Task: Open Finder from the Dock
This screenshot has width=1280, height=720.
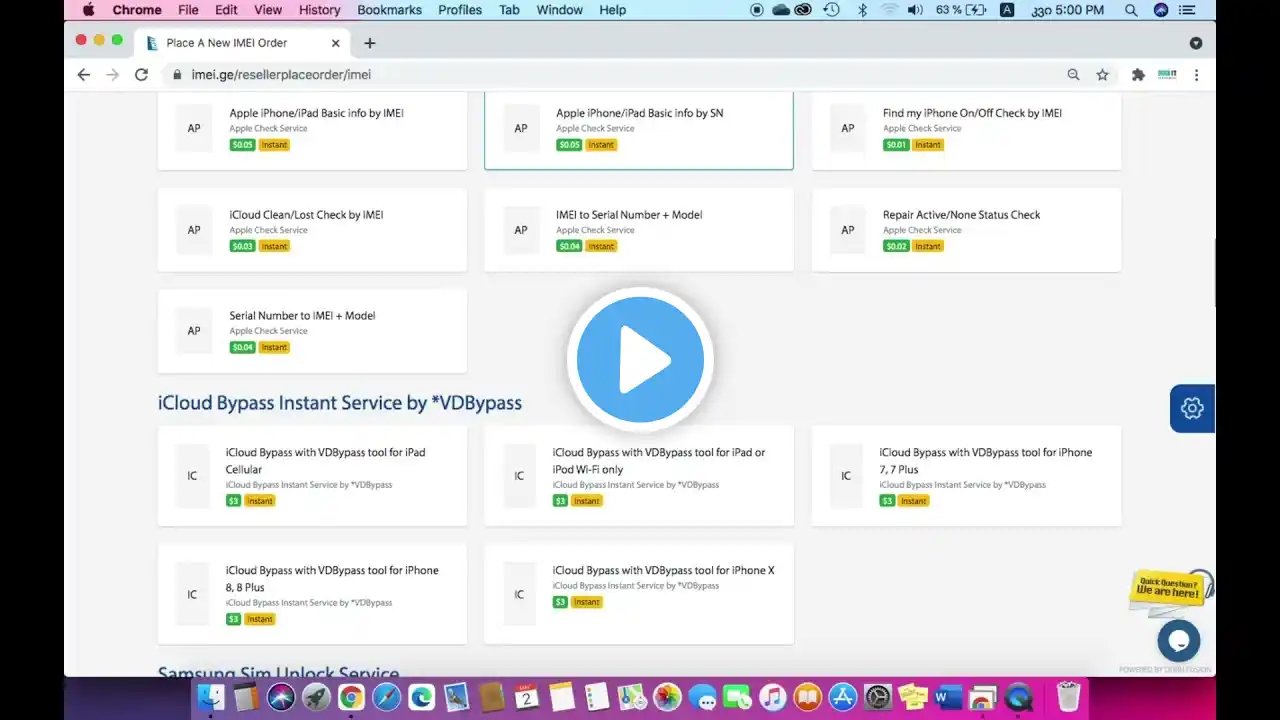Action: click(x=211, y=697)
